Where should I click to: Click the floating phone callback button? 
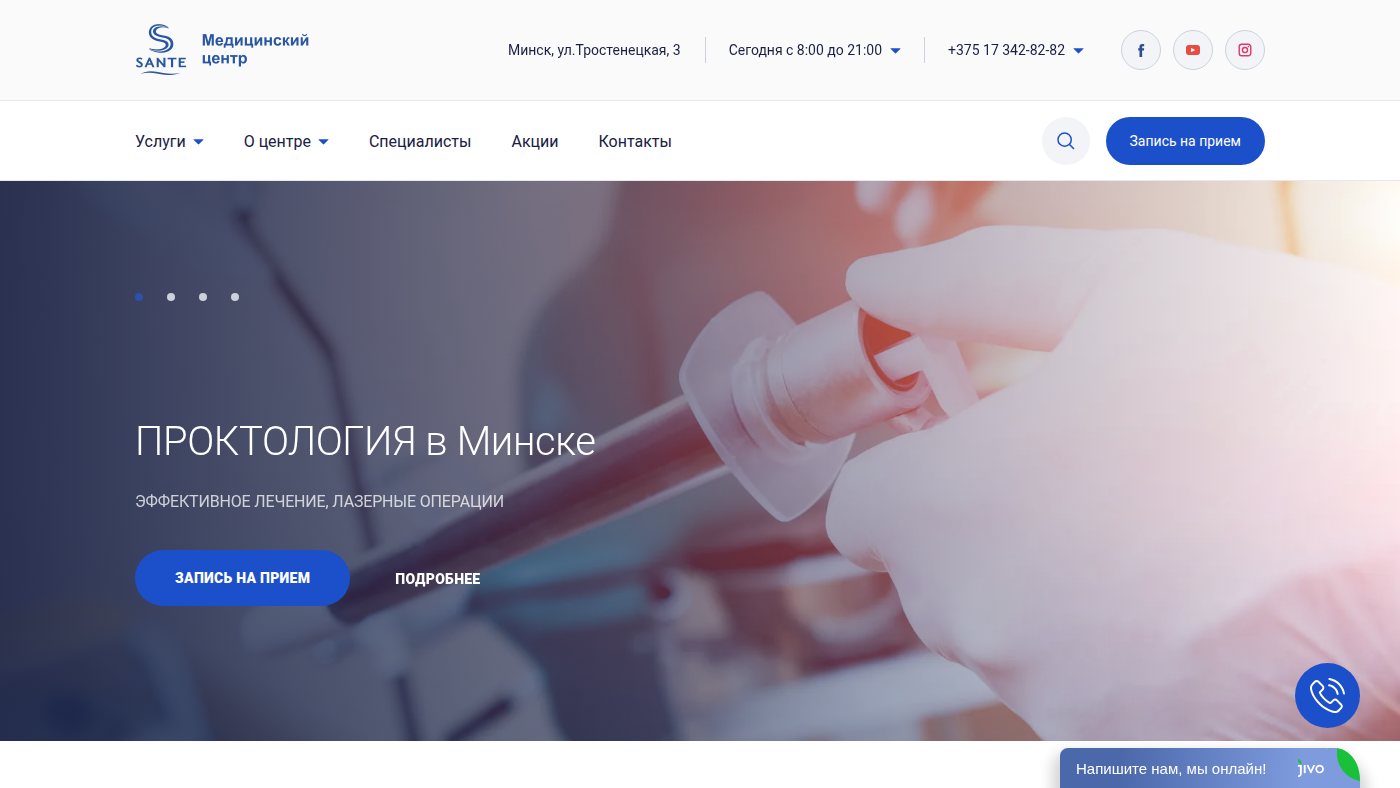click(x=1327, y=695)
